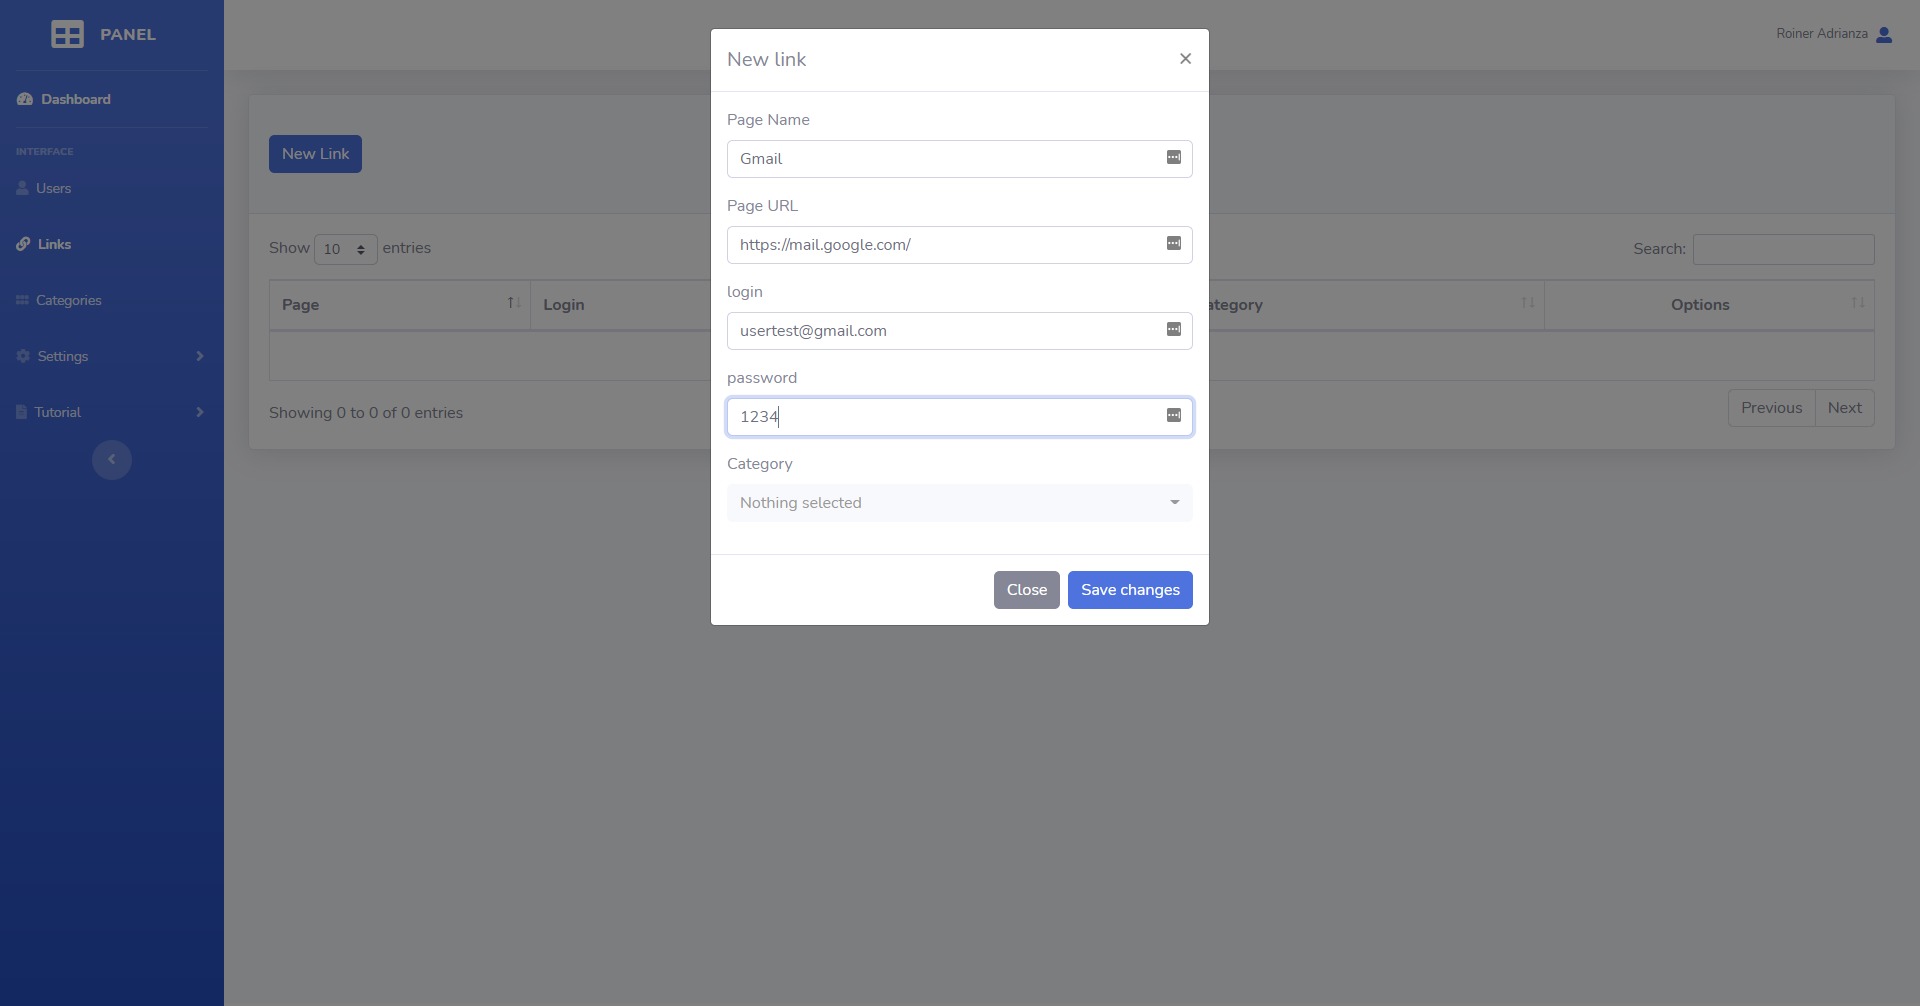Go to Categories in the sidebar
Image resolution: width=1920 pixels, height=1006 pixels.
point(68,300)
